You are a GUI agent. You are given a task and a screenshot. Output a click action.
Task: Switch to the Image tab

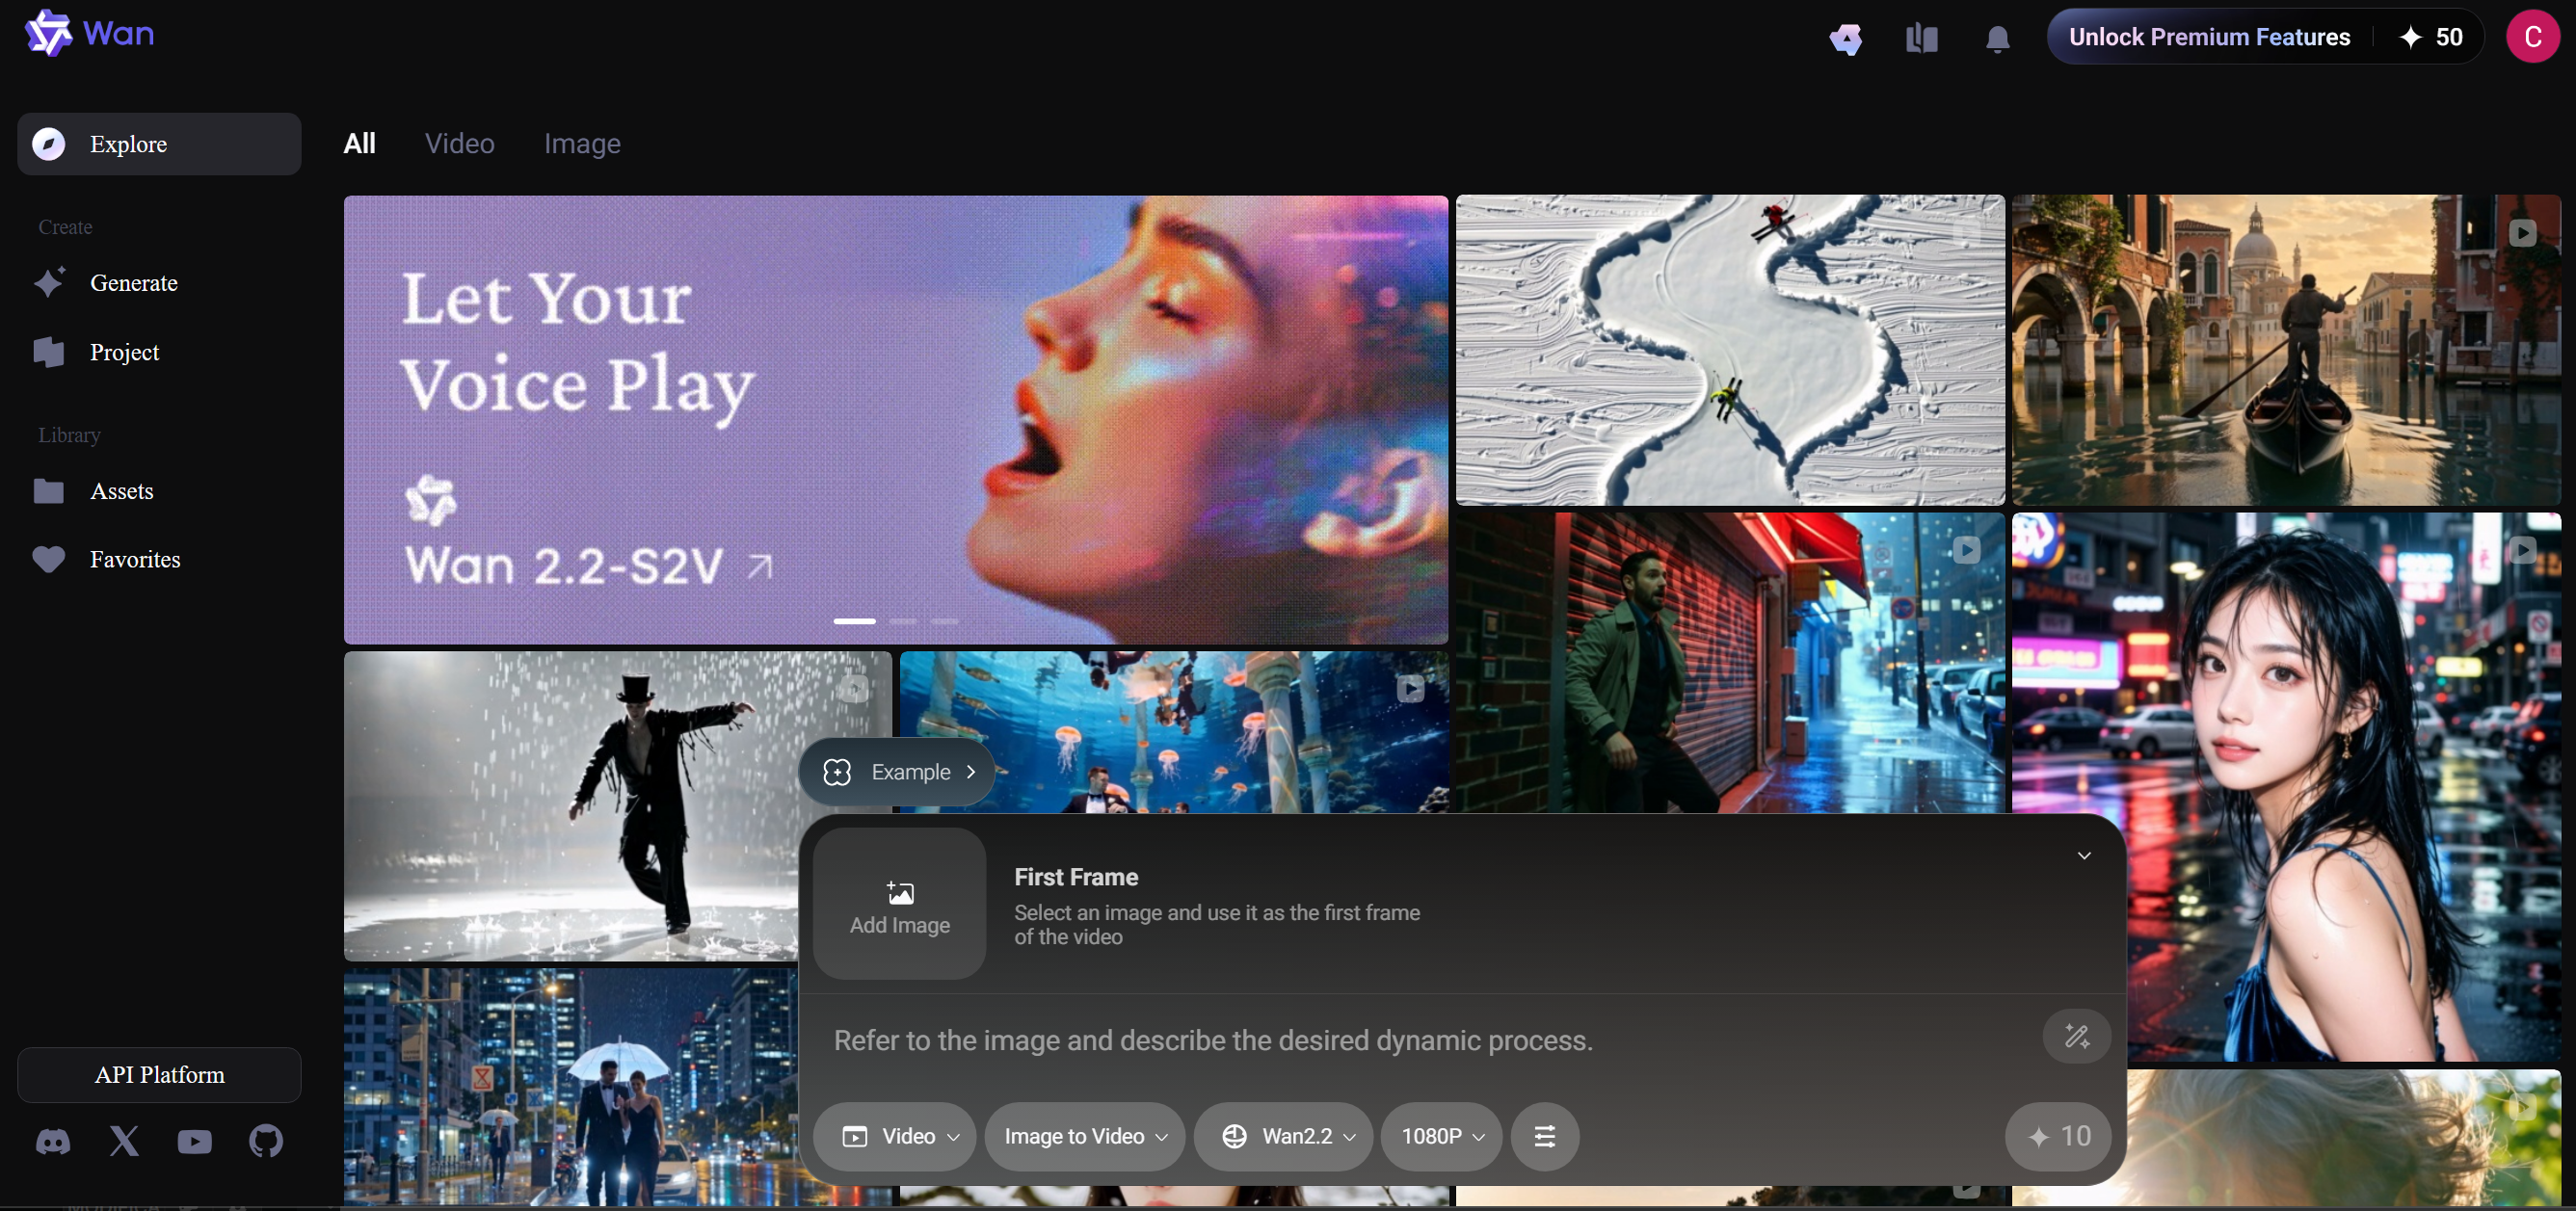(582, 143)
